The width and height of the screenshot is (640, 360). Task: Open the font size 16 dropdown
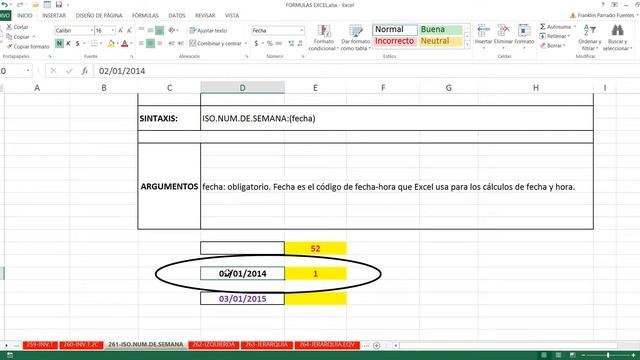coord(113,31)
